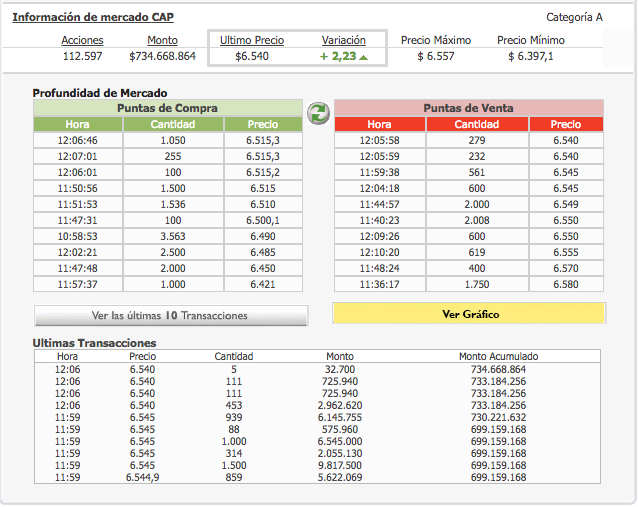This screenshot has height=507, width=638.
Task: Click the Monto Acumulado column header
Action: tap(498, 356)
